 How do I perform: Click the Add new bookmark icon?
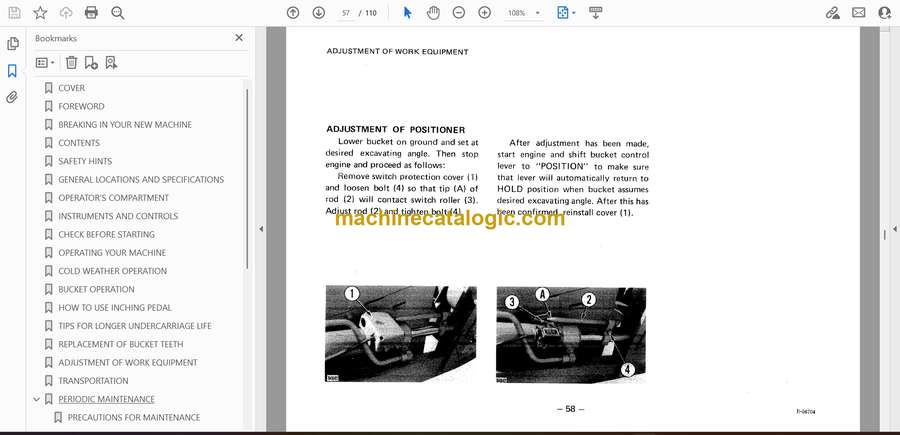pyautogui.click(x=91, y=63)
